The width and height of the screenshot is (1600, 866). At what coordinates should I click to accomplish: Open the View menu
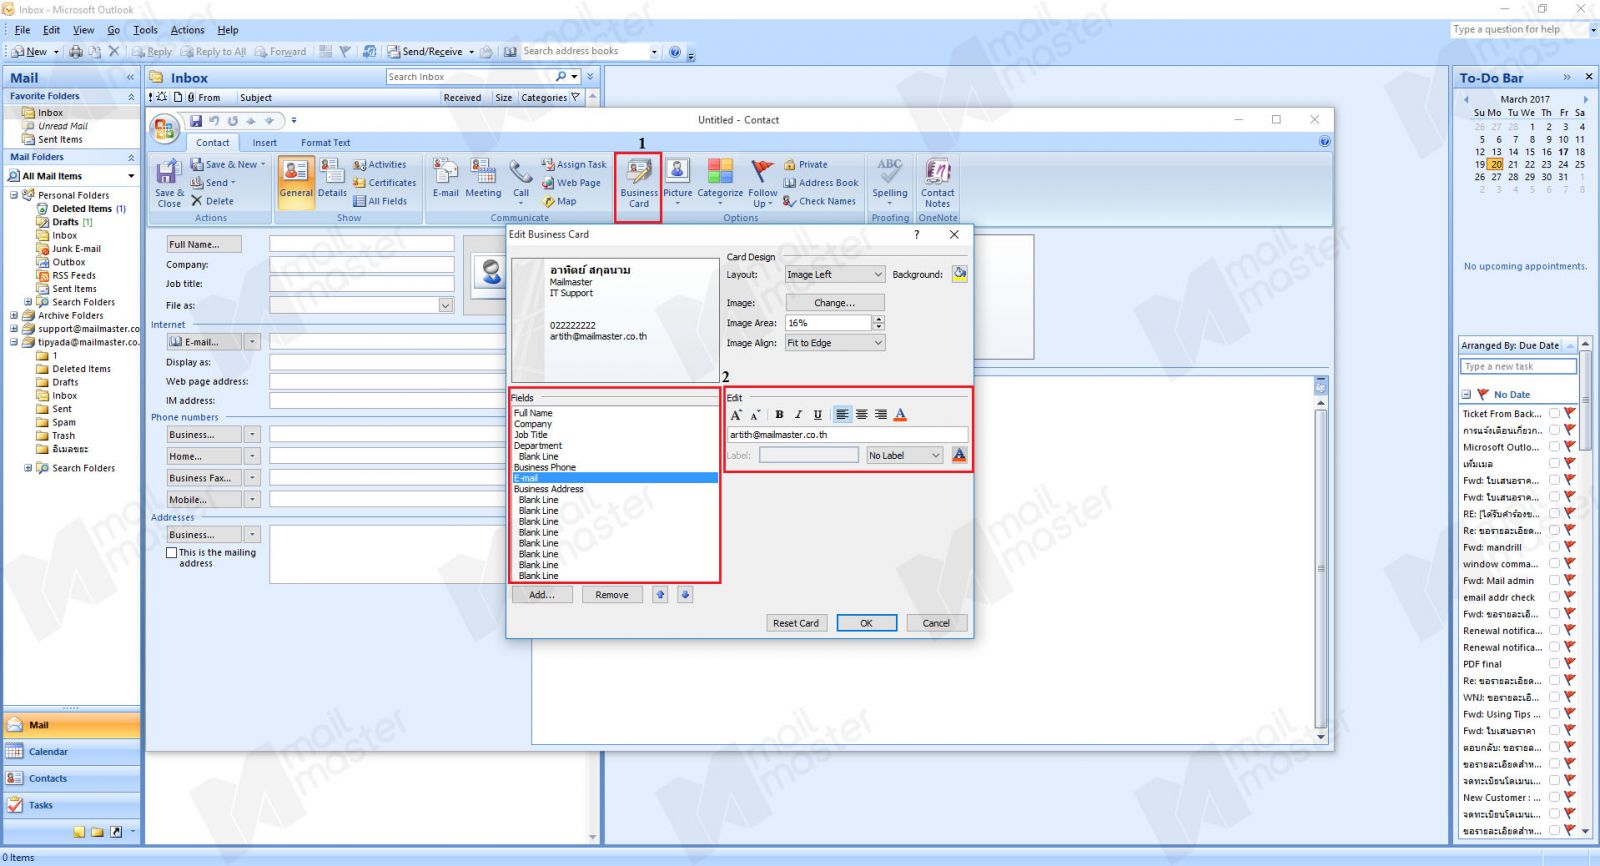[x=83, y=30]
